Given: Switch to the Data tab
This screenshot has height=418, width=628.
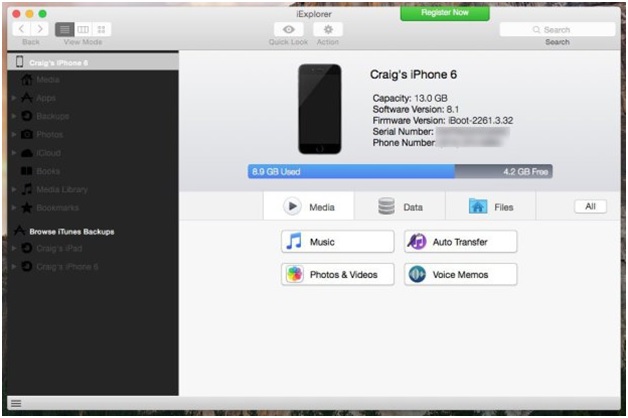Looking at the screenshot, I should click(x=400, y=207).
